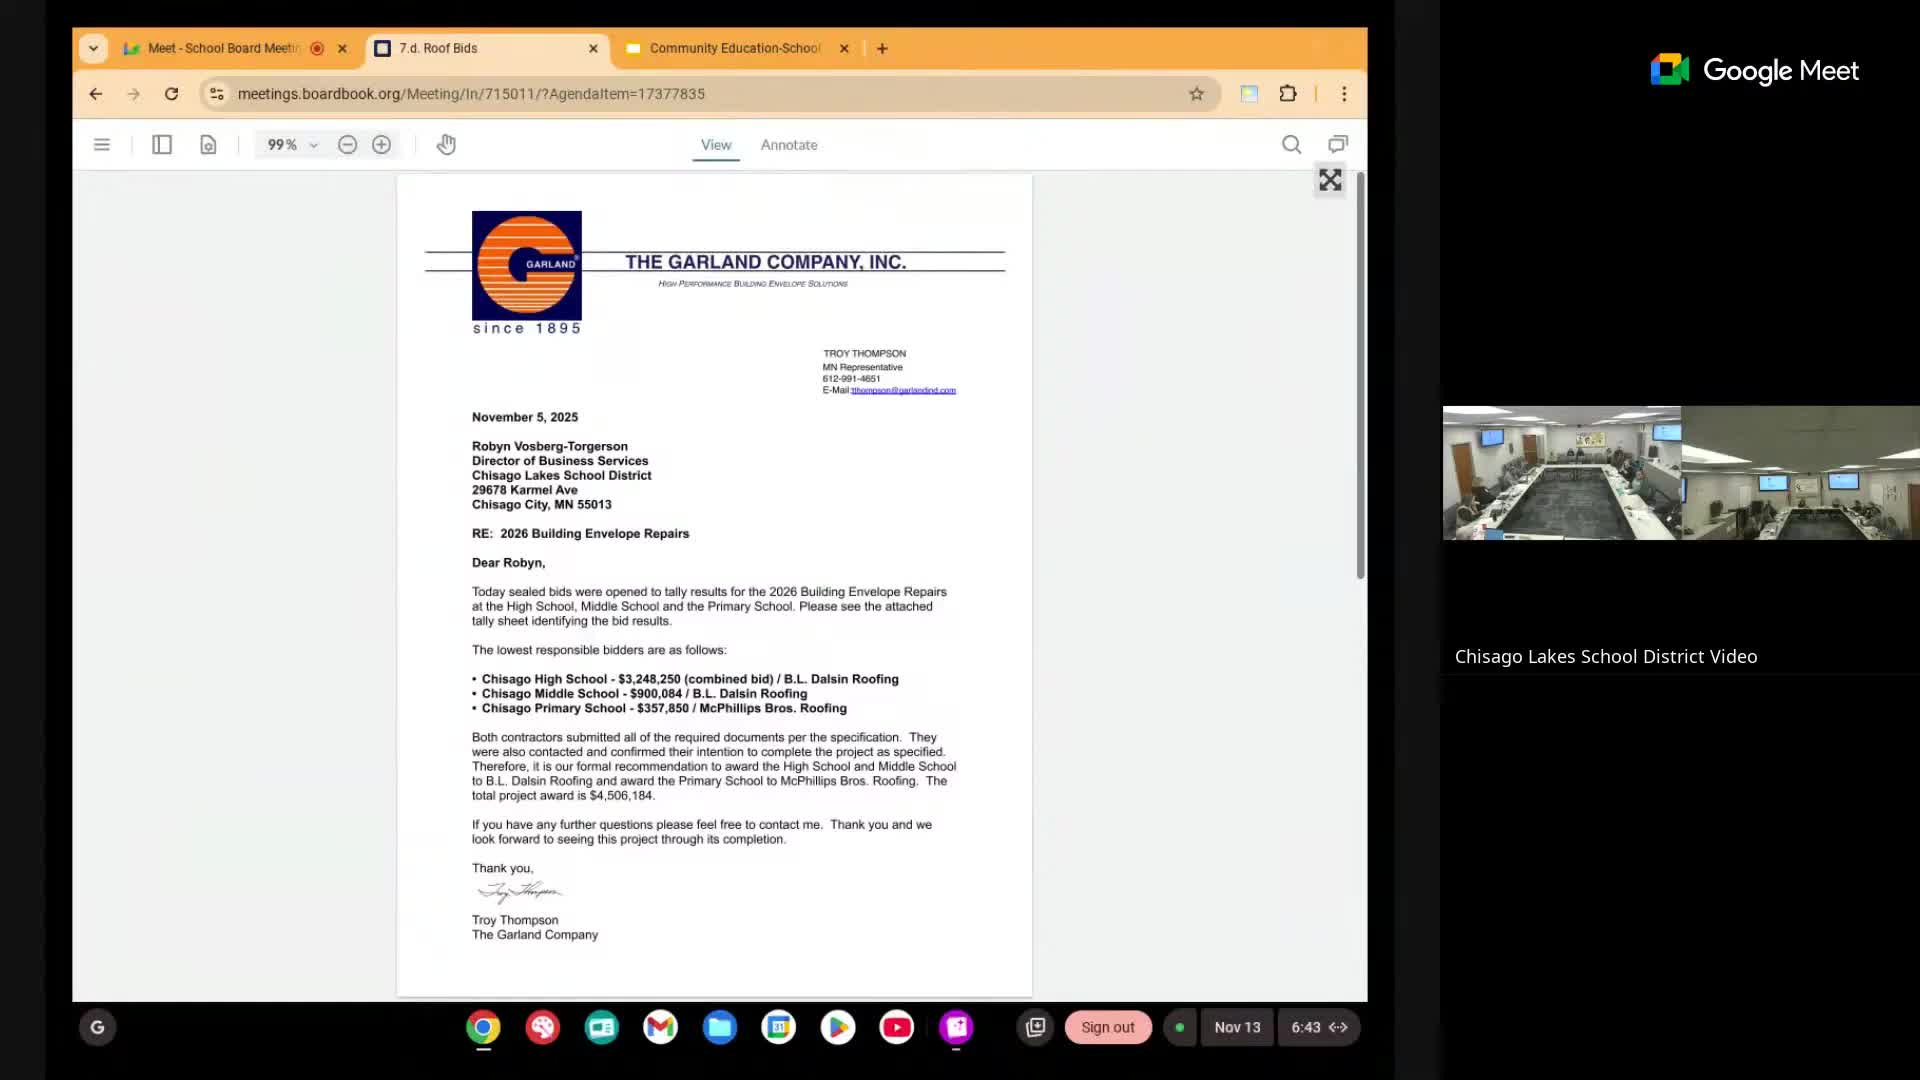Click the email link in letterhead
Image resolution: width=1920 pixels, height=1080 pixels.
click(x=903, y=390)
